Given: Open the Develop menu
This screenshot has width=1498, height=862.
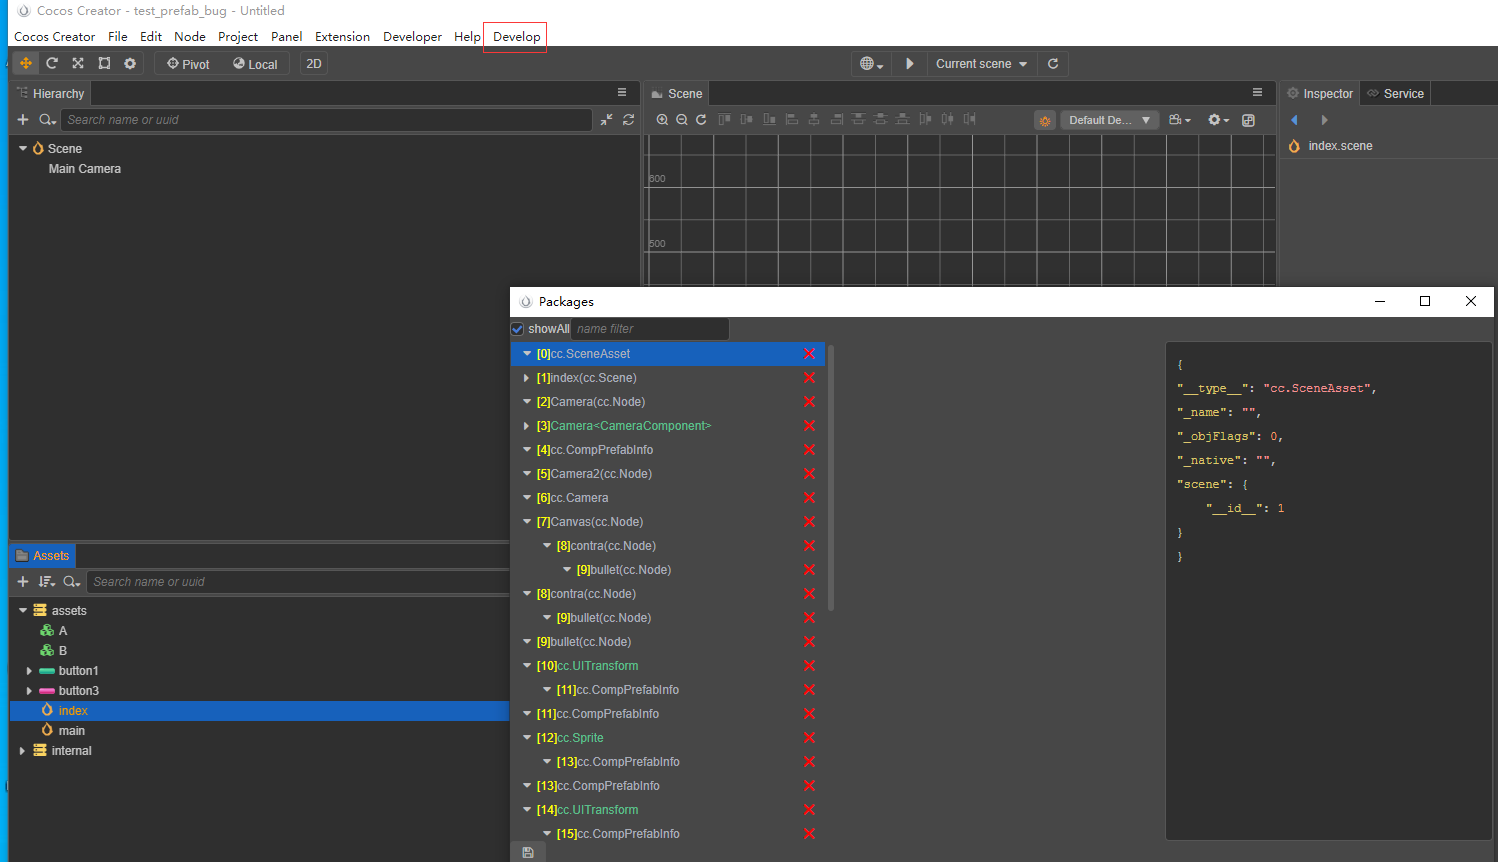Looking at the screenshot, I should coord(516,37).
